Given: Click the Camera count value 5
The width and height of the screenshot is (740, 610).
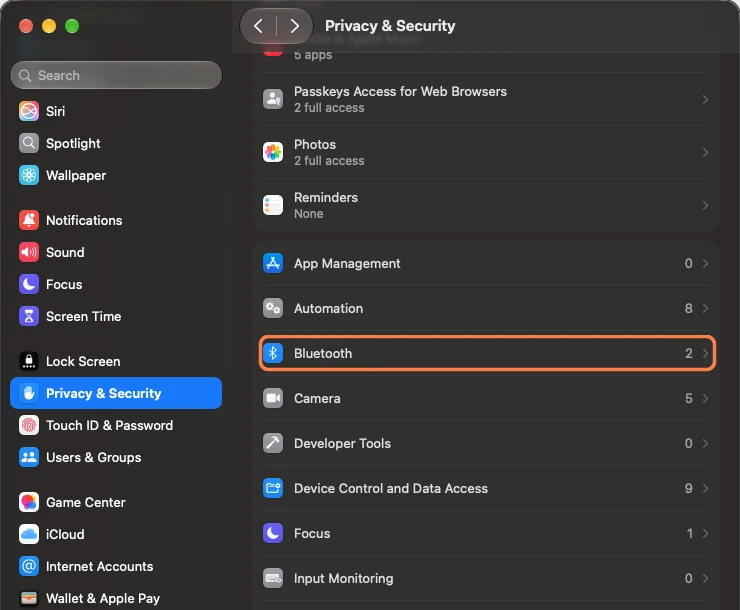Looking at the screenshot, I should point(689,399).
